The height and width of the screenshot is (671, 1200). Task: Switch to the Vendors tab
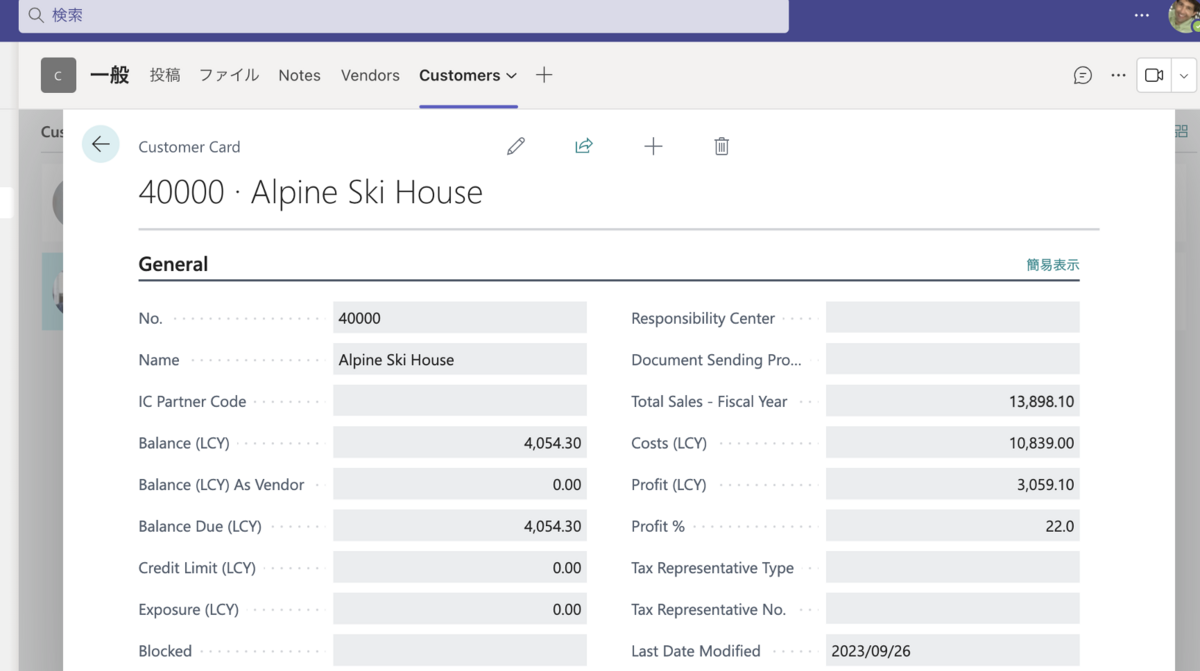click(370, 75)
